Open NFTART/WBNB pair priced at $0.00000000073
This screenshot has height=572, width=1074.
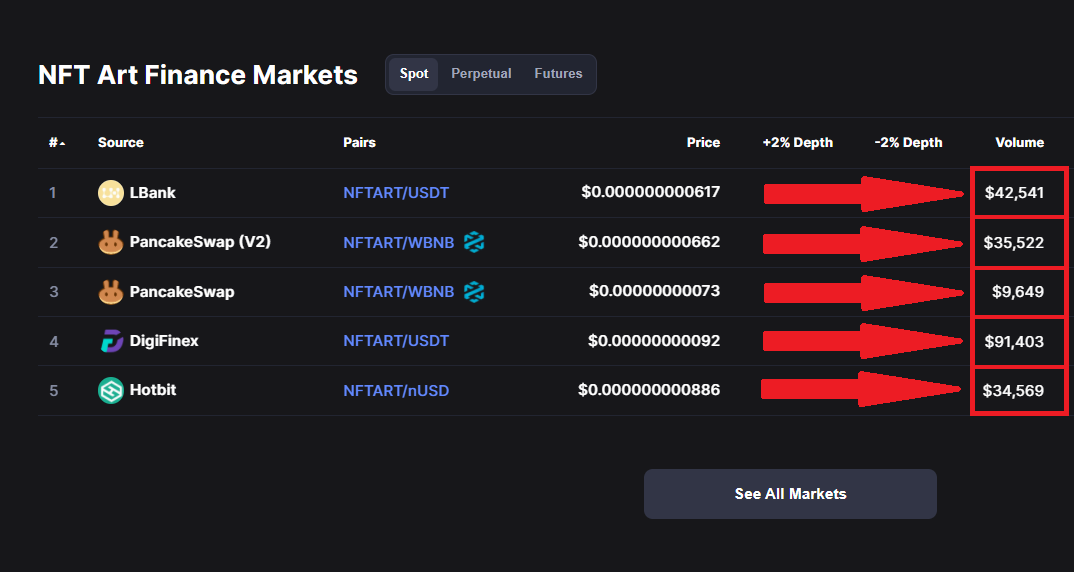(399, 292)
